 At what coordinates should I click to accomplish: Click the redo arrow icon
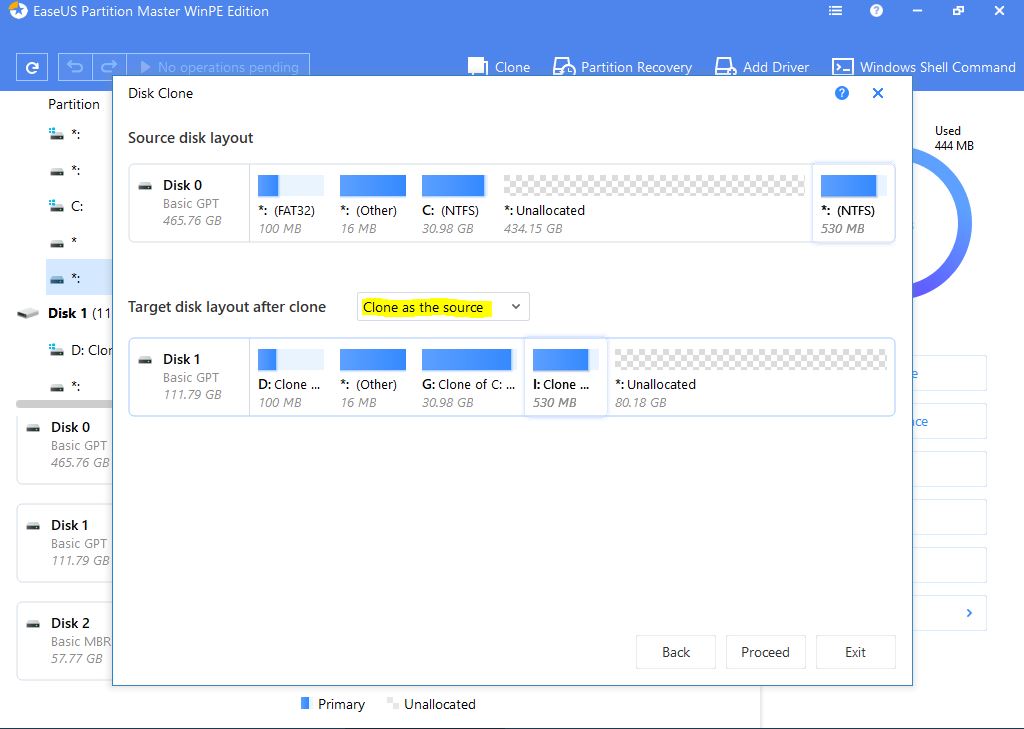coord(111,68)
